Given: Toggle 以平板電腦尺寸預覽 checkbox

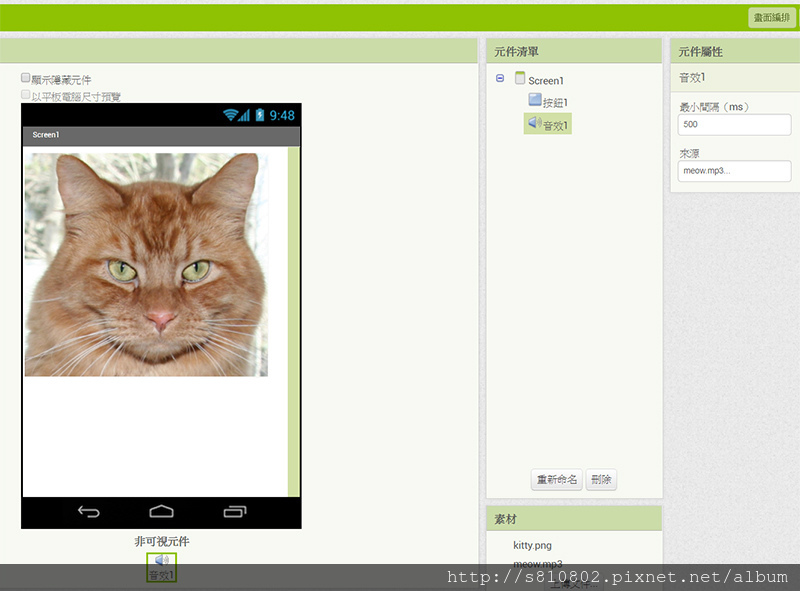Looking at the screenshot, I should (x=26, y=94).
